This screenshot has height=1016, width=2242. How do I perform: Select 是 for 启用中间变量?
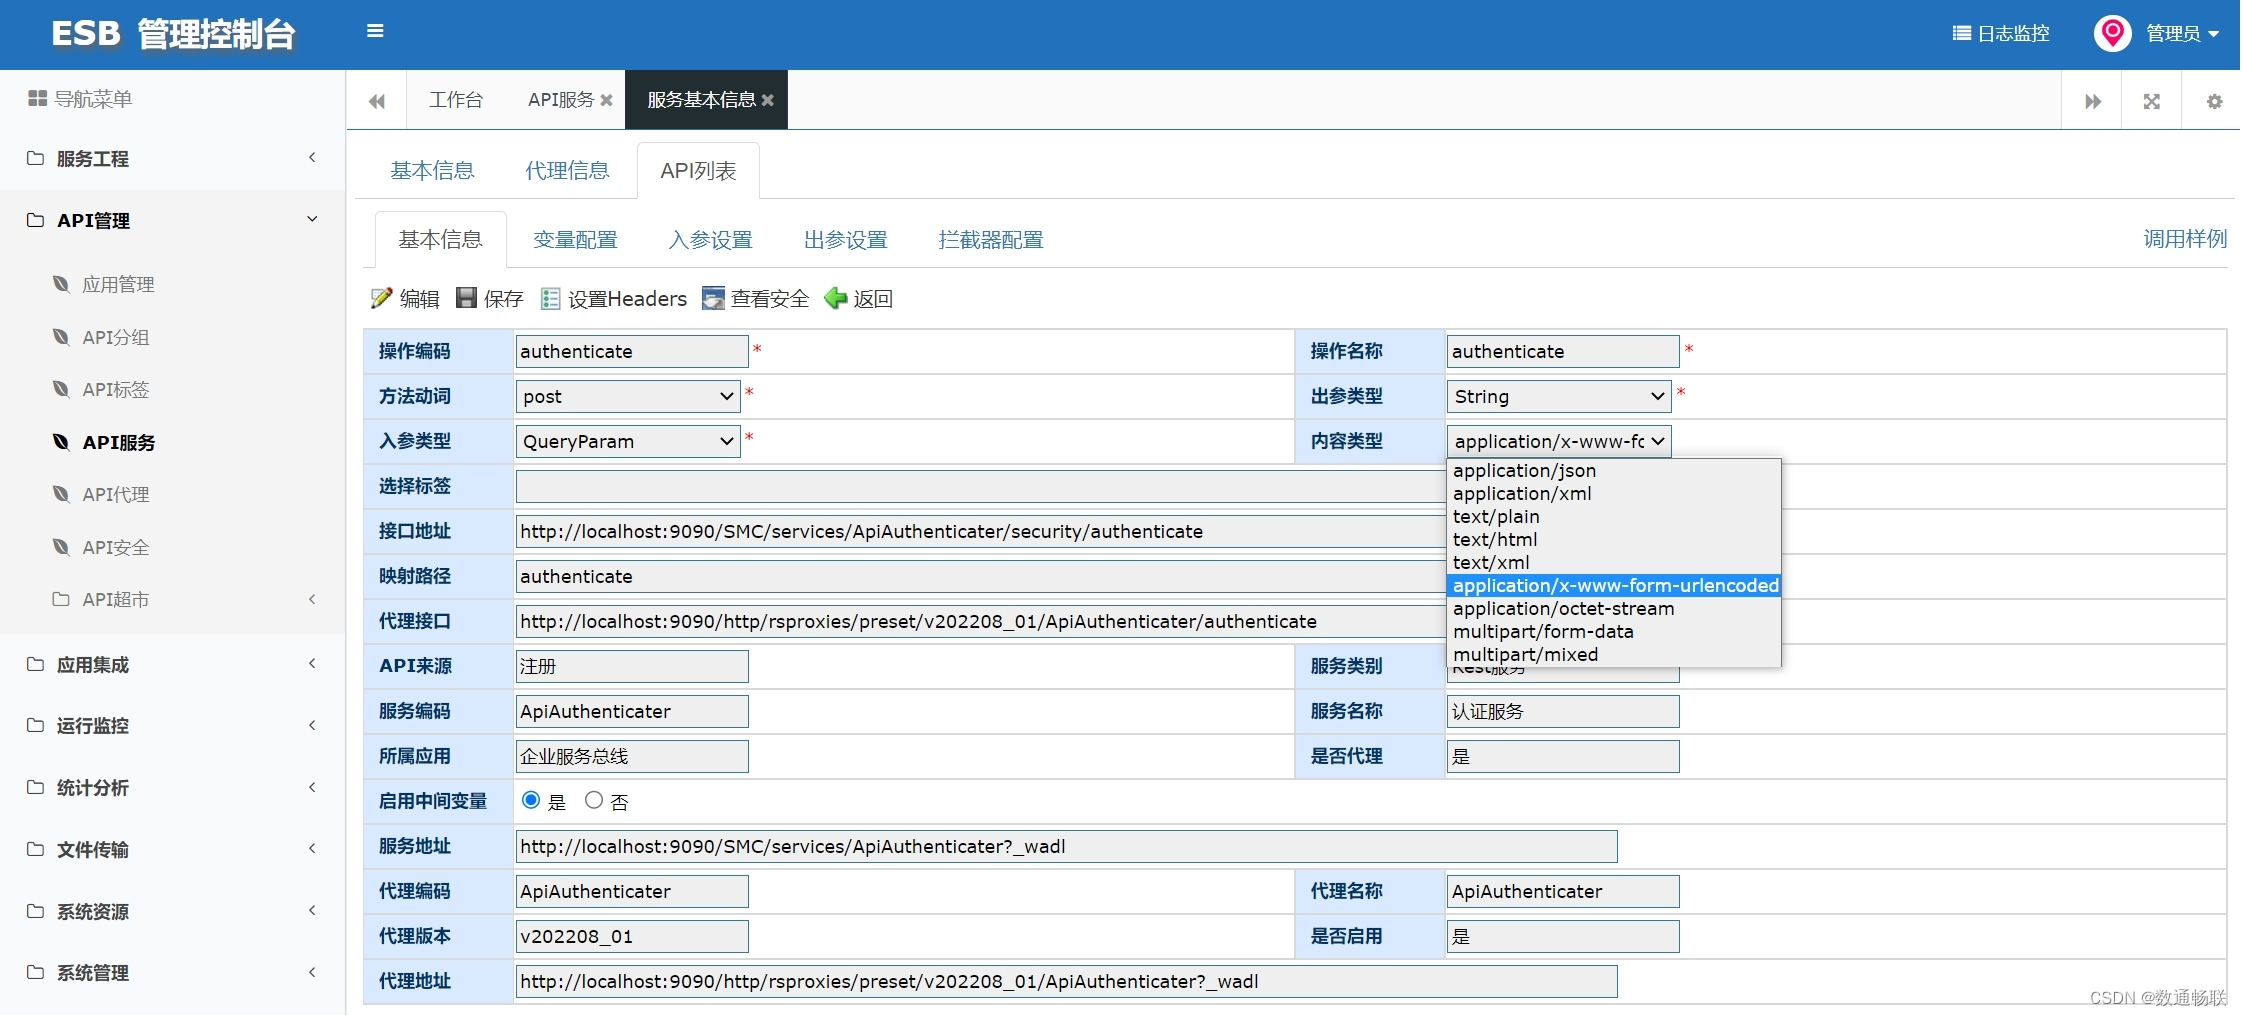[531, 800]
